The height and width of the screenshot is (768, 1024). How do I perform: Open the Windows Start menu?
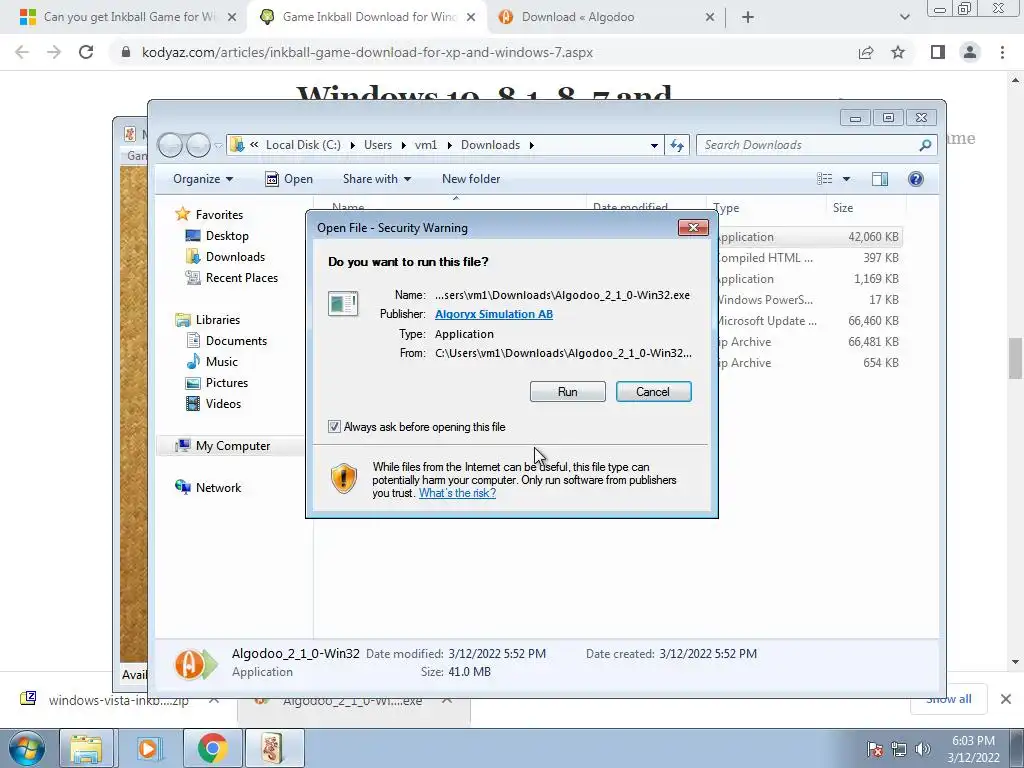click(26, 748)
